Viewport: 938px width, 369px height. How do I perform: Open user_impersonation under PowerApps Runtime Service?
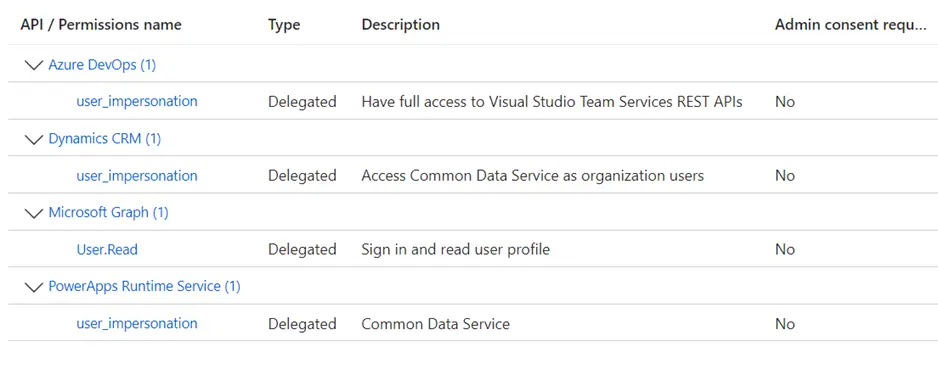[137, 324]
